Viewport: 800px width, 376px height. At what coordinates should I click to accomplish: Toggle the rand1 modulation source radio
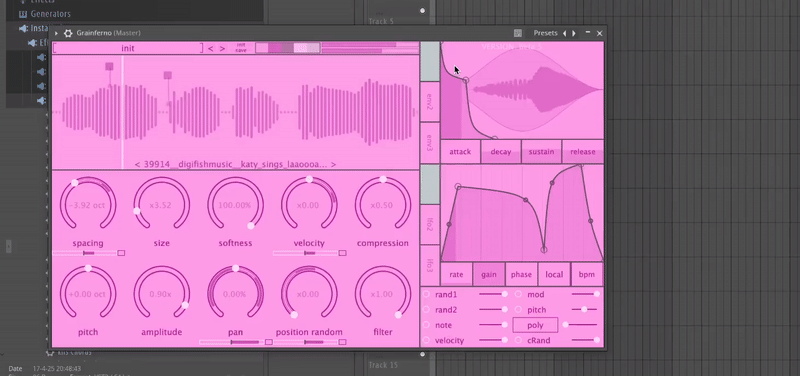click(x=426, y=294)
